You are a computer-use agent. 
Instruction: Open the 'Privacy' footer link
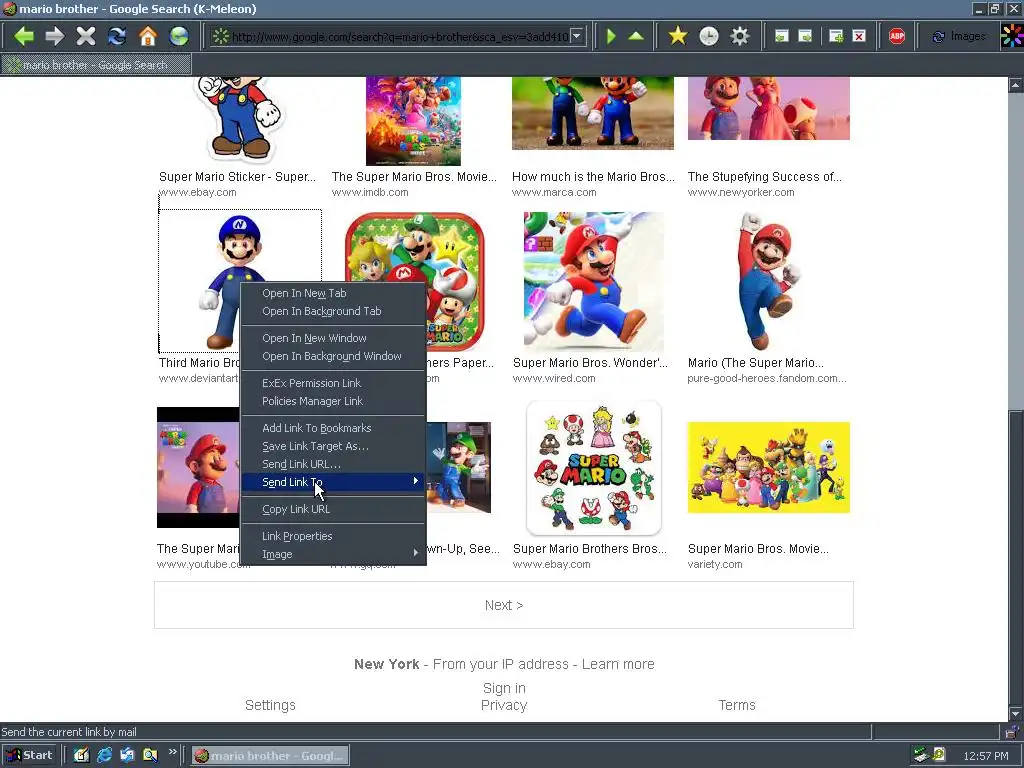click(504, 705)
